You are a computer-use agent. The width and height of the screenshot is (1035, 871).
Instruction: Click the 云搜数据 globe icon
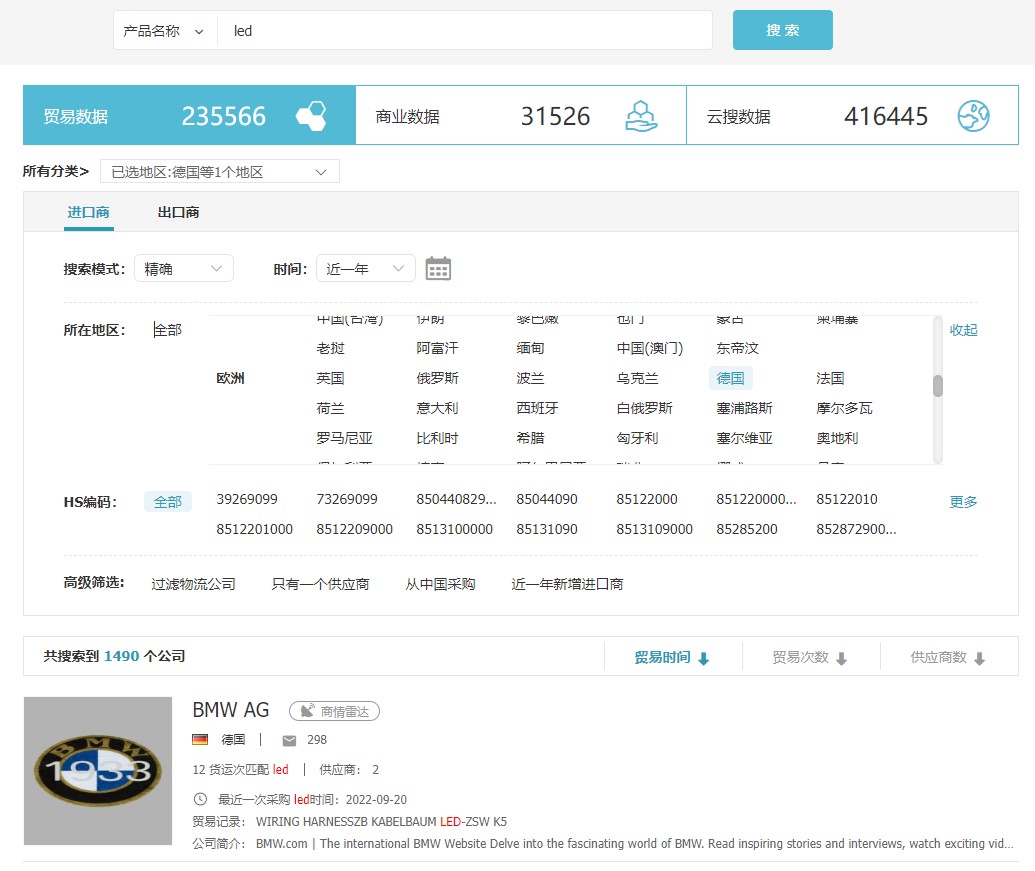(x=973, y=116)
